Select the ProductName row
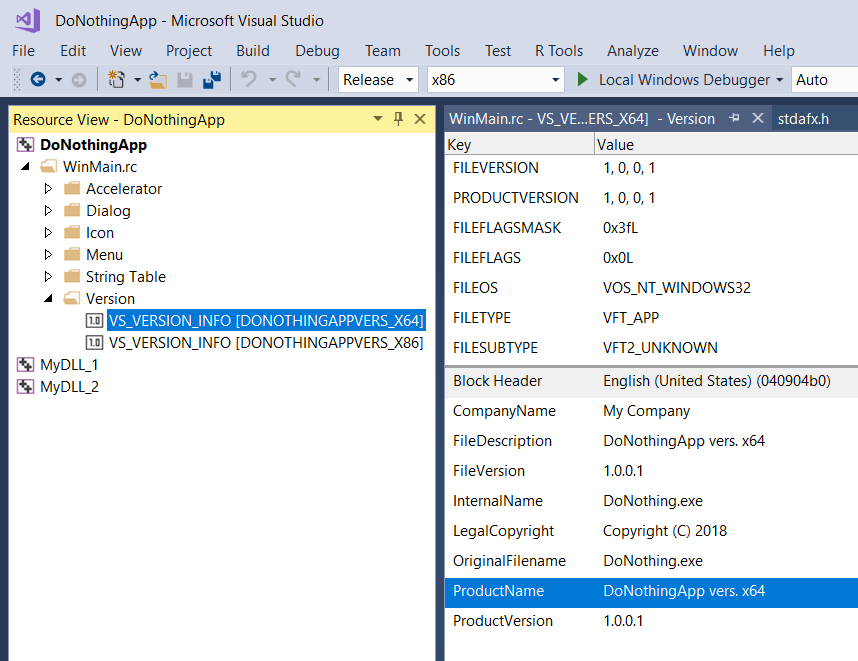 pos(651,592)
